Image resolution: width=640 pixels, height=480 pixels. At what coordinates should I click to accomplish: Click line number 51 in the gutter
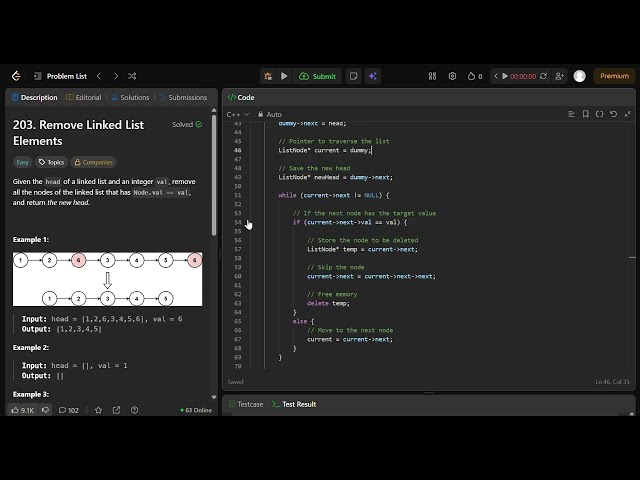[x=238, y=195]
